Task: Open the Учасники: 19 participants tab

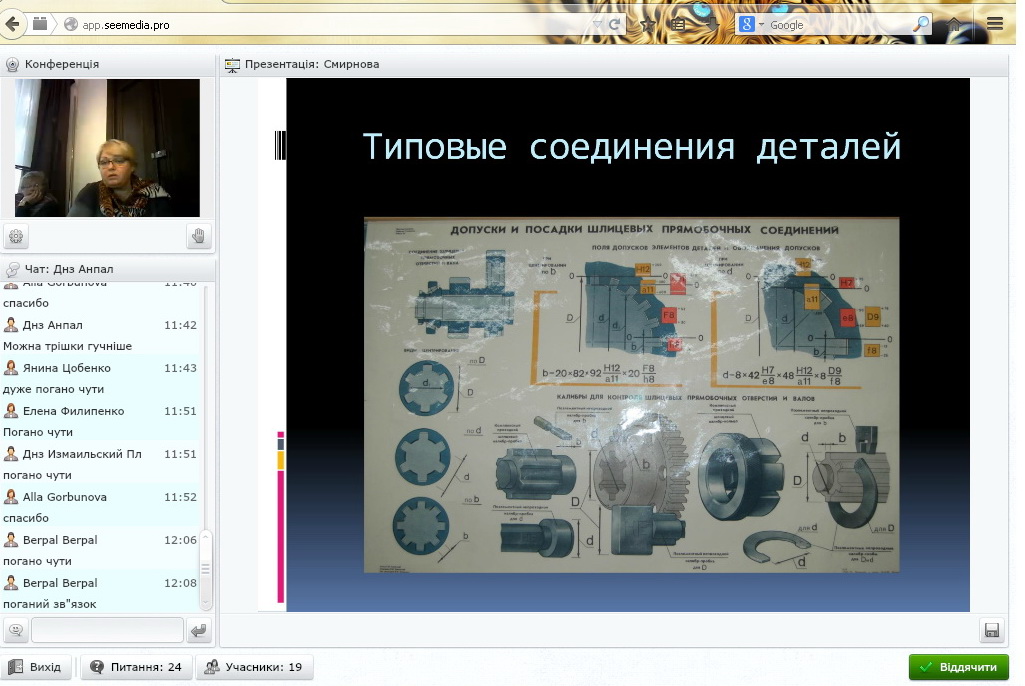Action: click(254, 667)
